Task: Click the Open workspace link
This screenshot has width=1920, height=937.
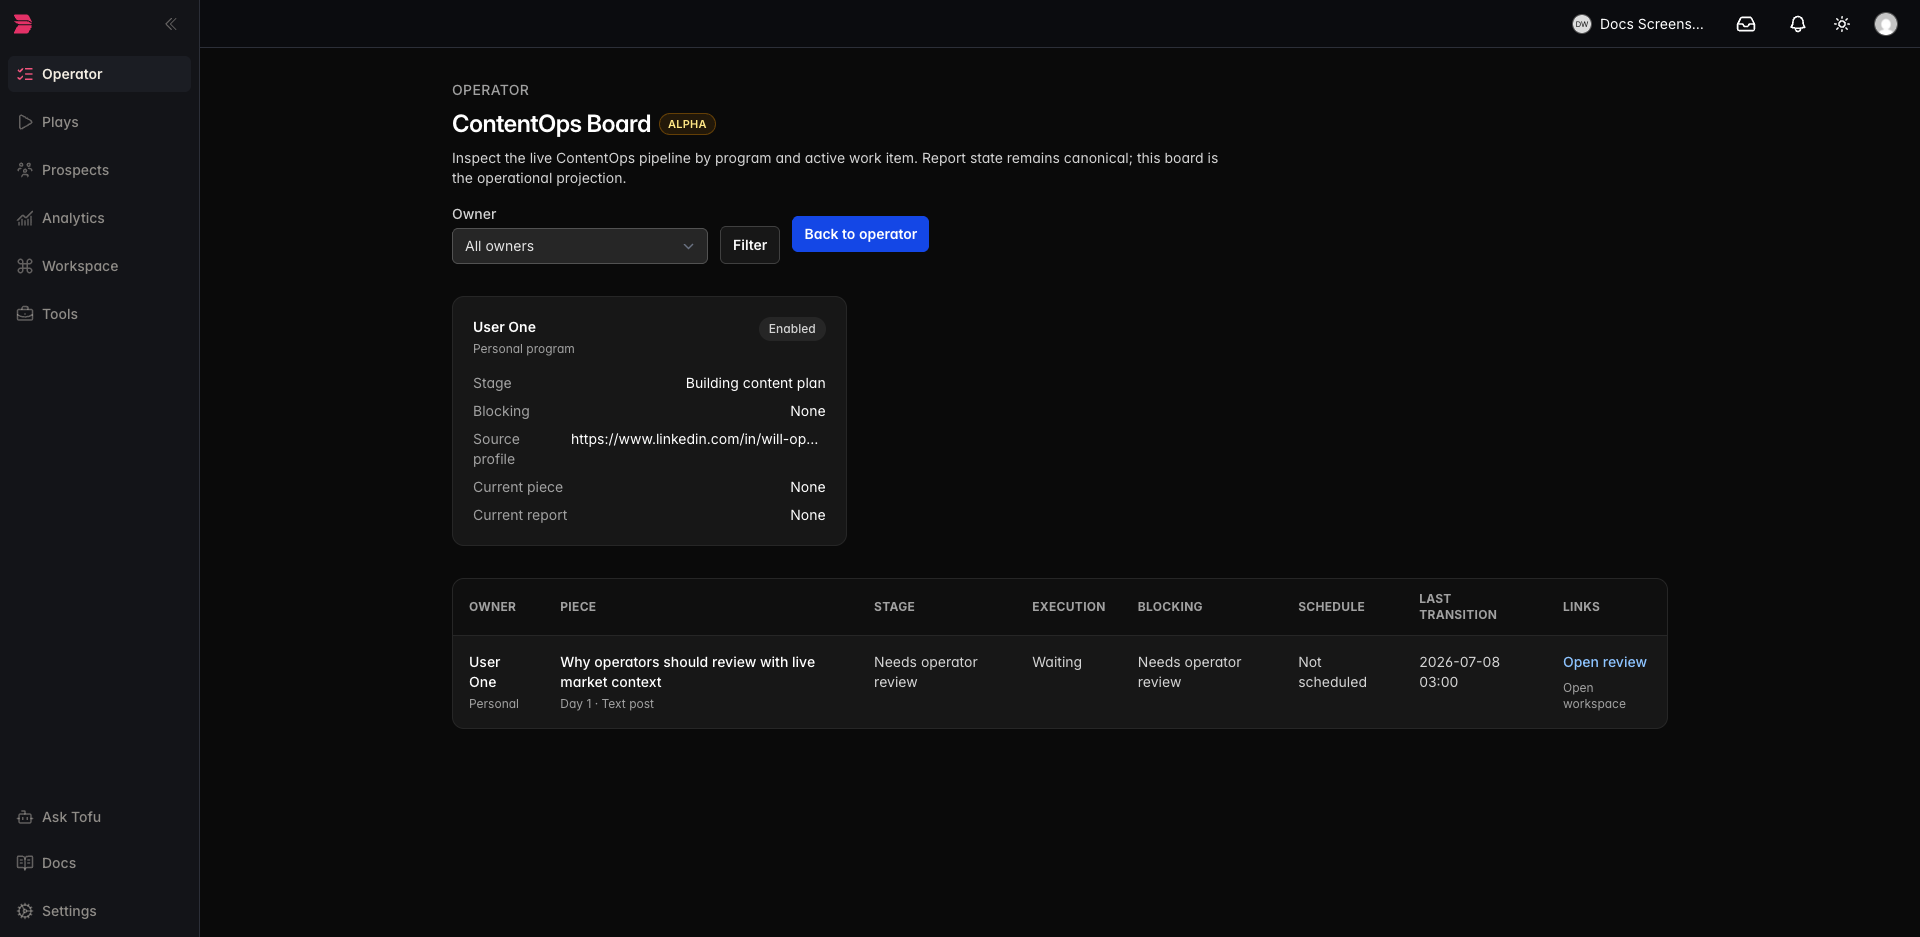Action: tap(1594, 696)
